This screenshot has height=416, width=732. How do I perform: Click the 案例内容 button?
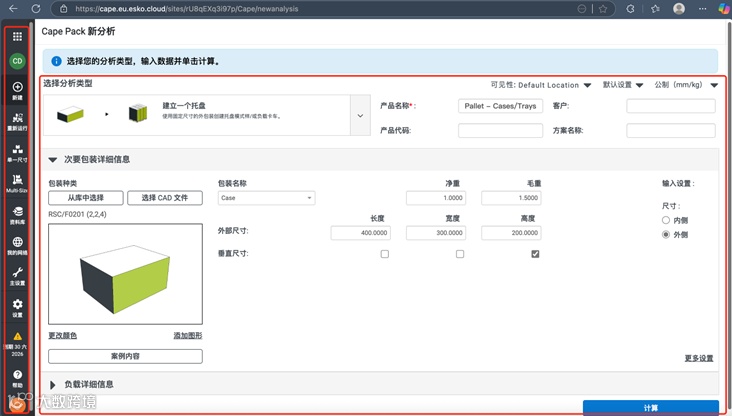[125, 356]
